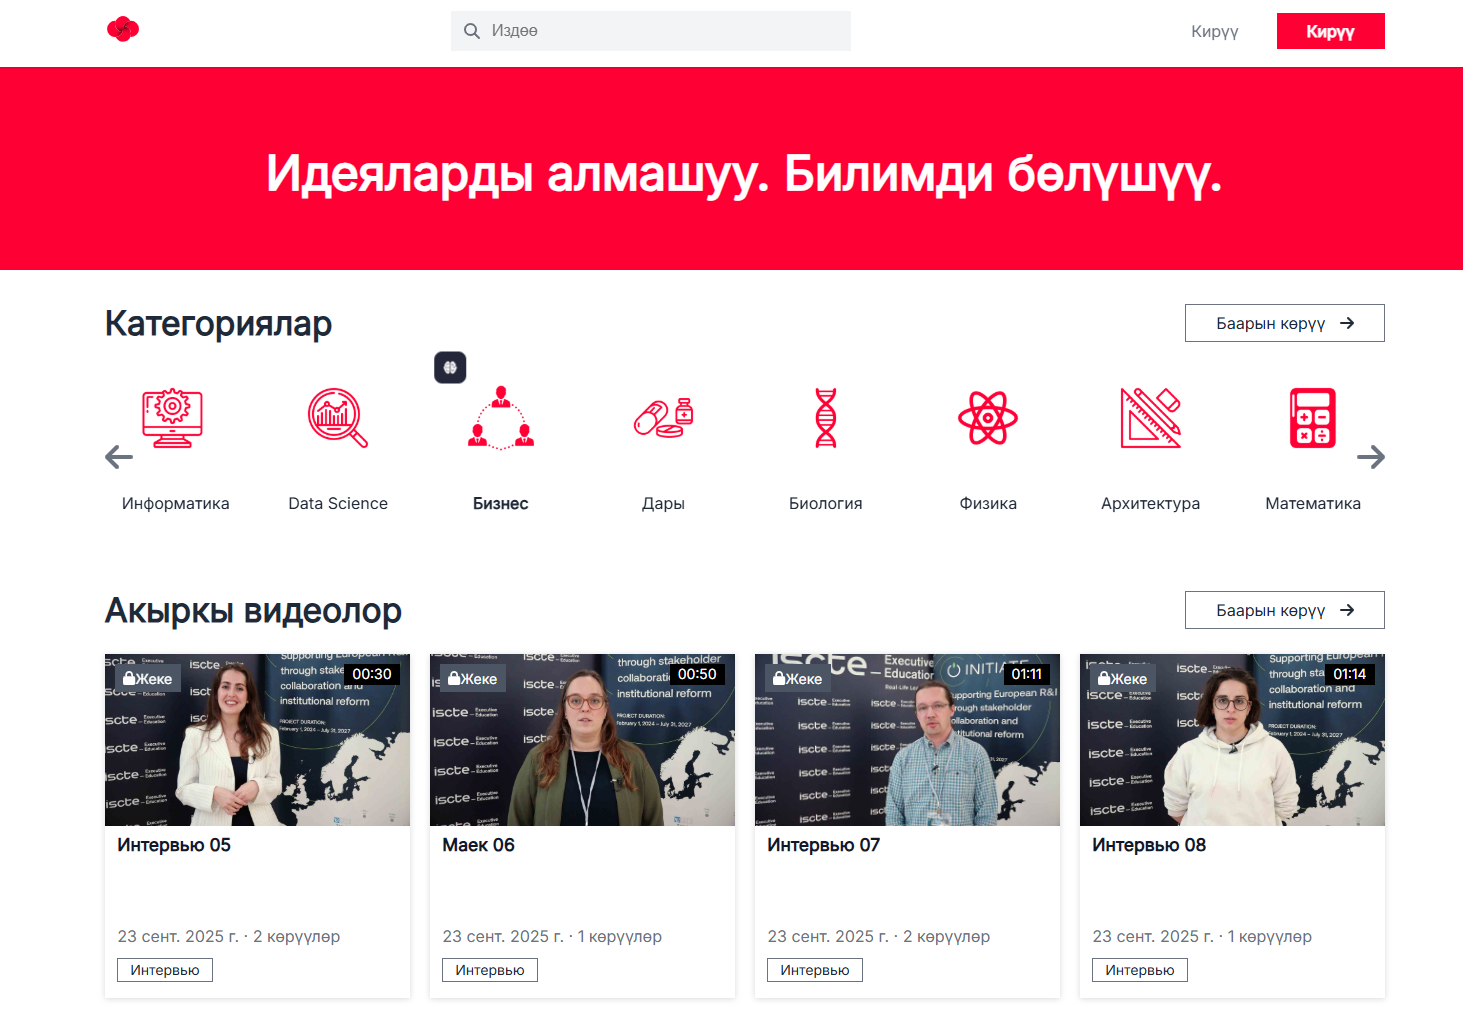Click the grey Кирүү text link

[1214, 32]
